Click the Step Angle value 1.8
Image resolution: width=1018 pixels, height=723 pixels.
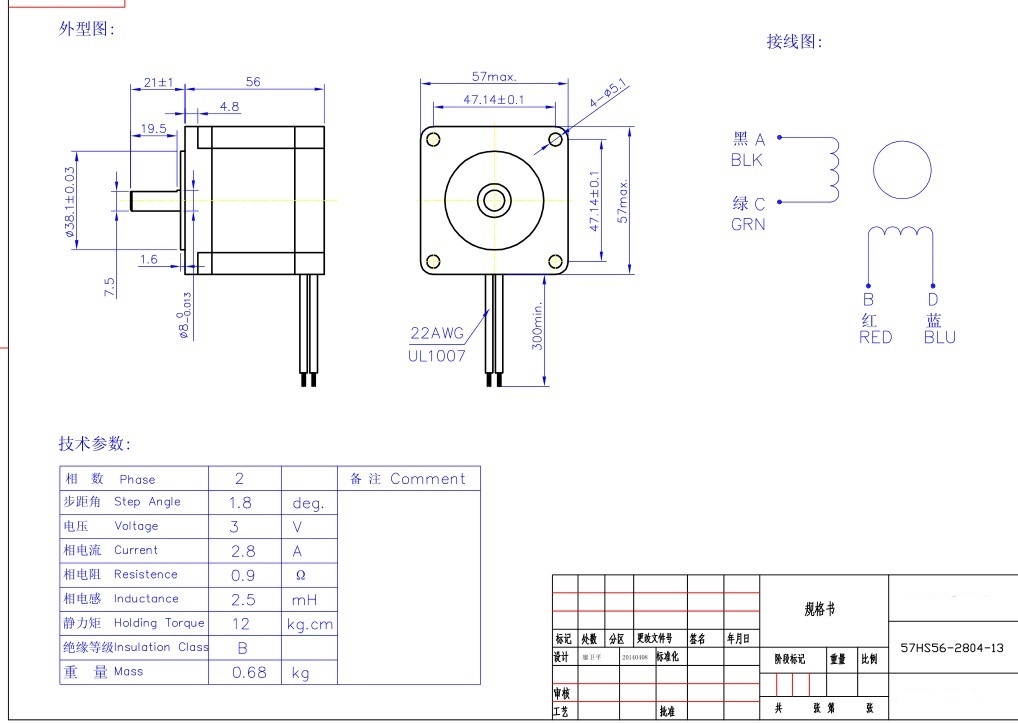240,503
